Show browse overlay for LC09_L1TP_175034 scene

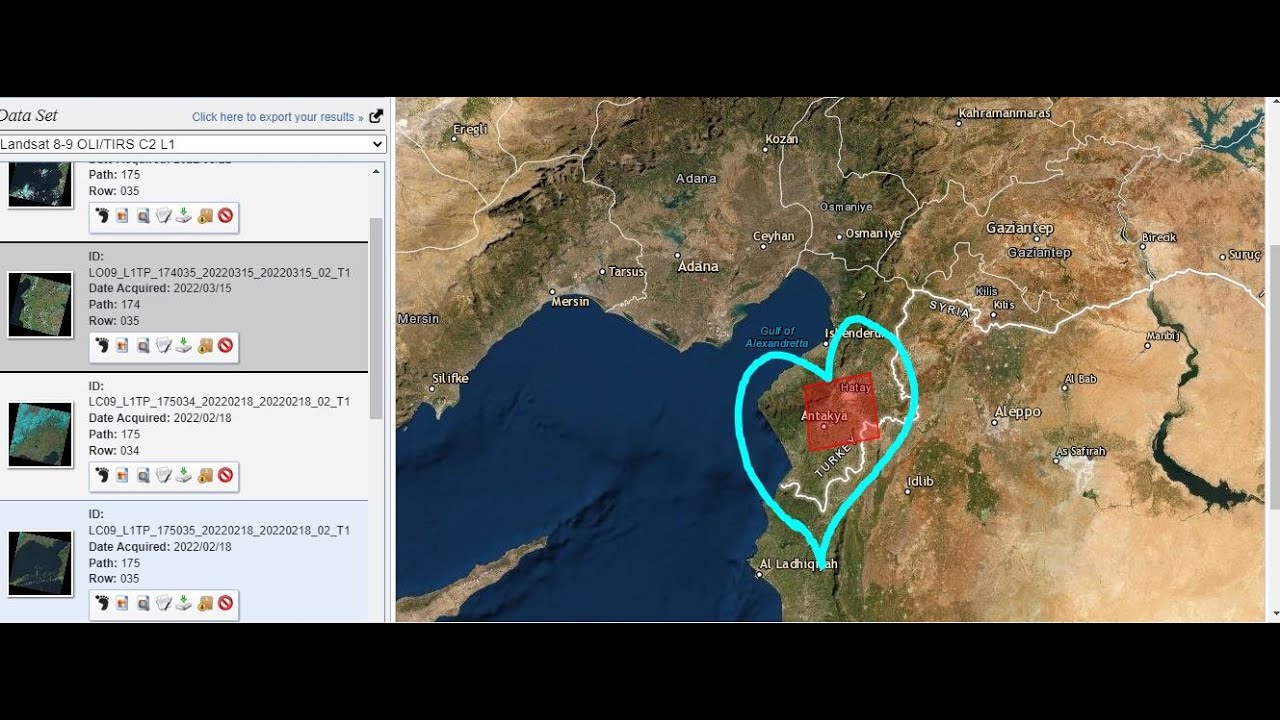click(122, 476)
